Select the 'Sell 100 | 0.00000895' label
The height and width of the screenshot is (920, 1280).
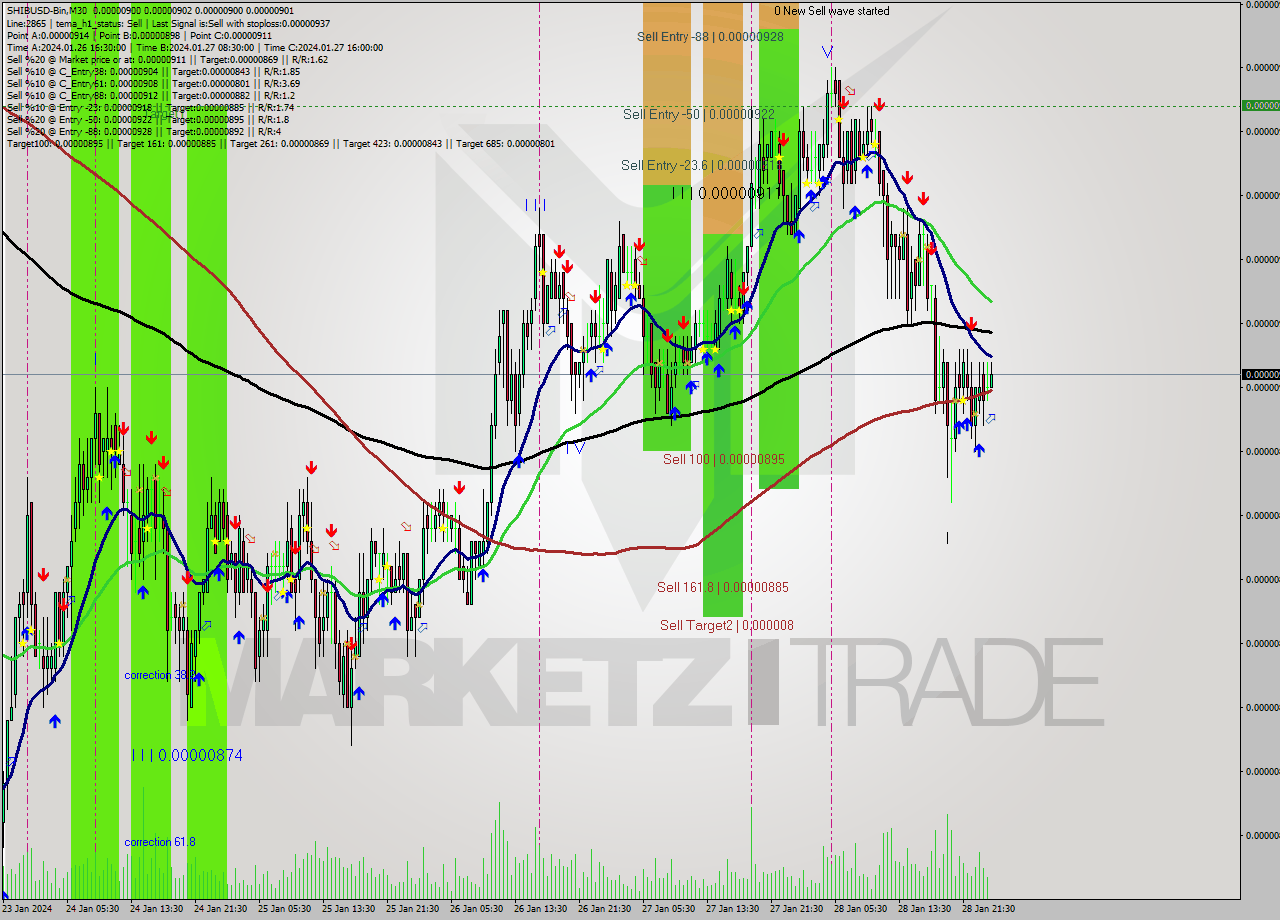point(723,459)
